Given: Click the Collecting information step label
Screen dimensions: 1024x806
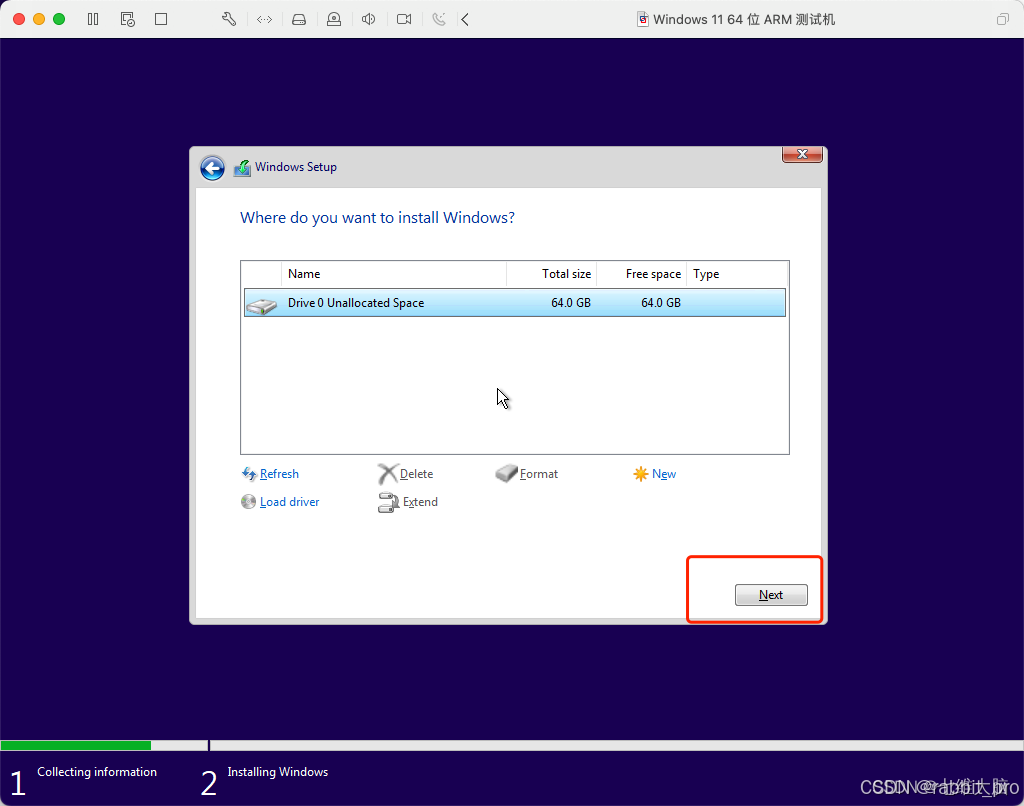Looking at the screenshot, I should (x=97, y=772).
